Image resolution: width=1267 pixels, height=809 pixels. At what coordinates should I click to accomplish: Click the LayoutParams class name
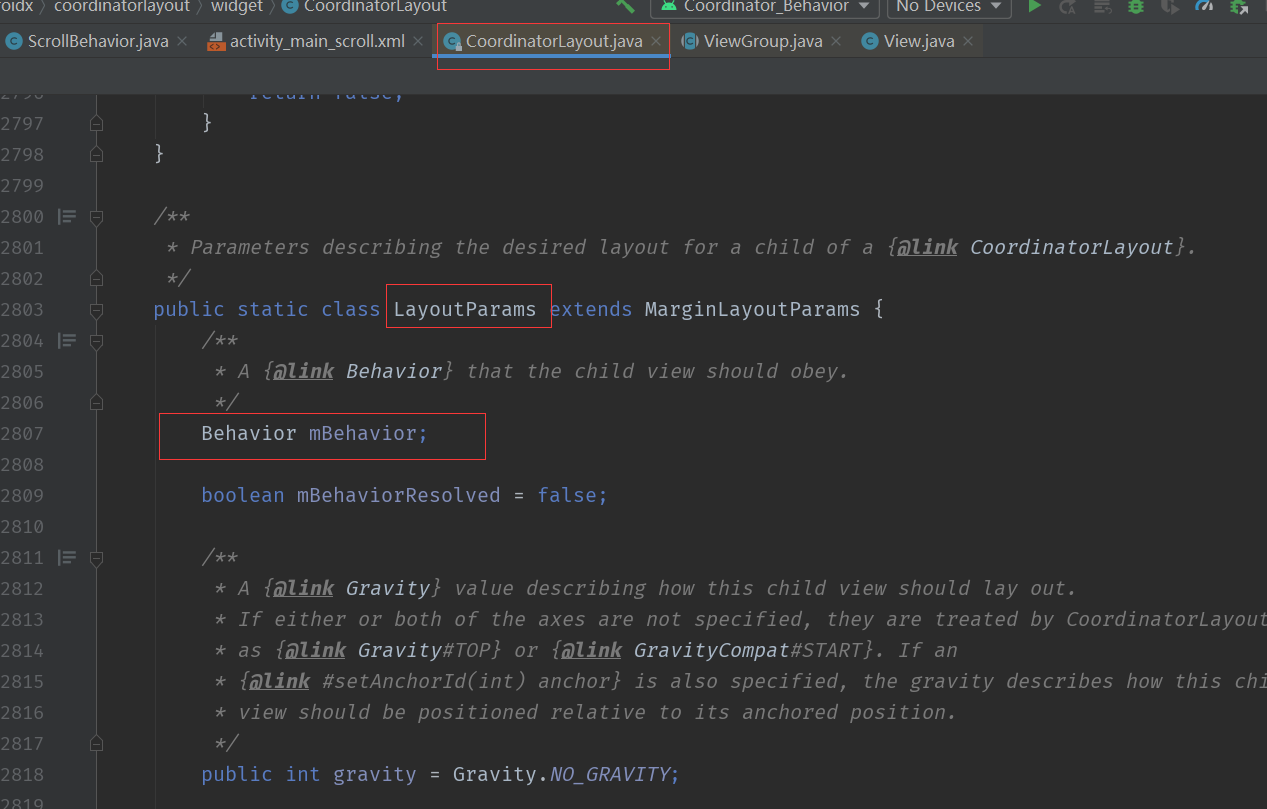pos(465,309)
